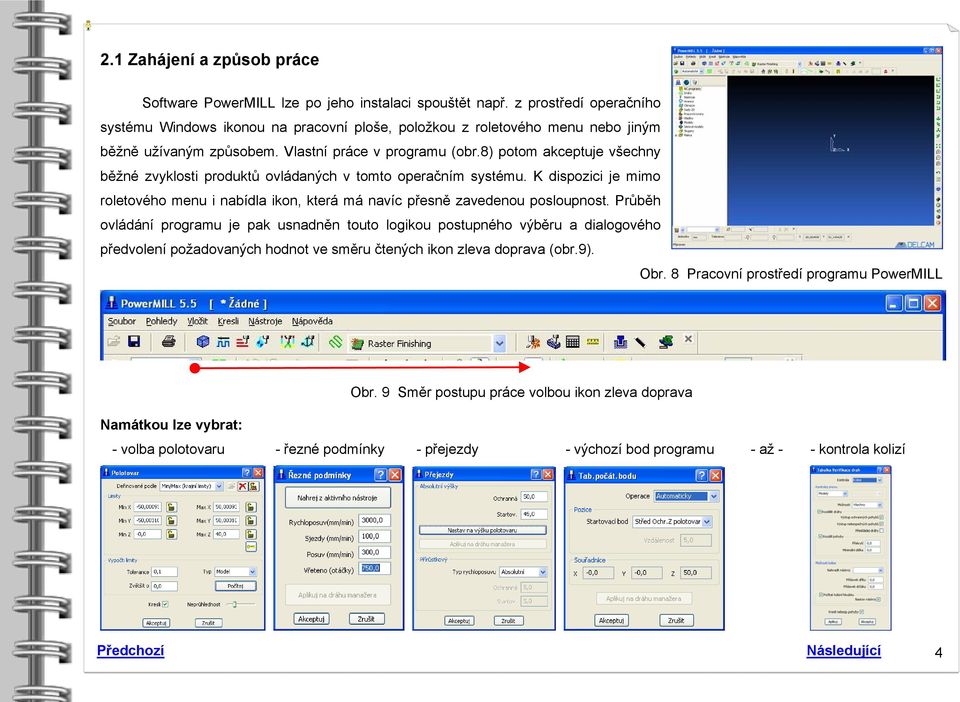Toggle the Max Z lock icon in Polotovar
The width and height of the screenshot is (960, 702).
250,534
